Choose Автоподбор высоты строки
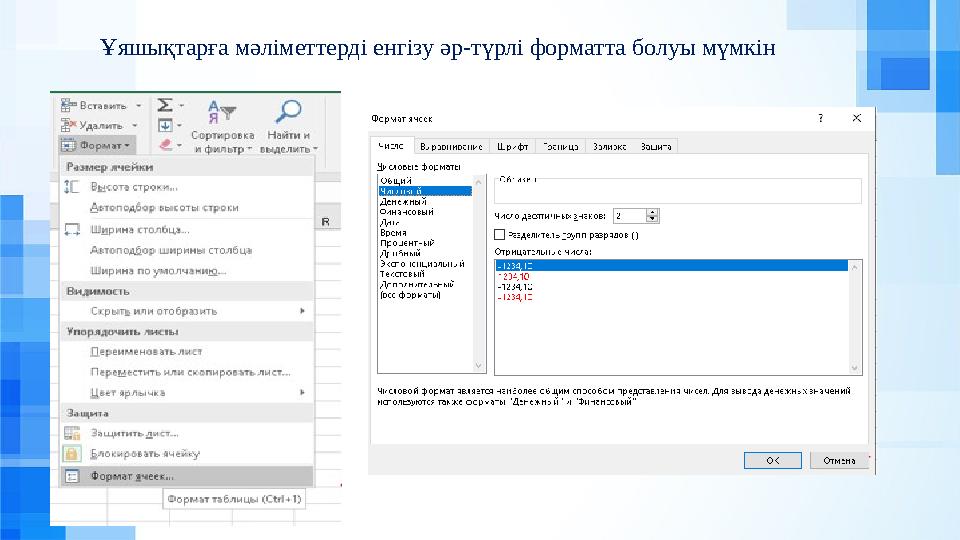This screenshot has width=960, height=540. pyautogui.click(x=187, y=208)
